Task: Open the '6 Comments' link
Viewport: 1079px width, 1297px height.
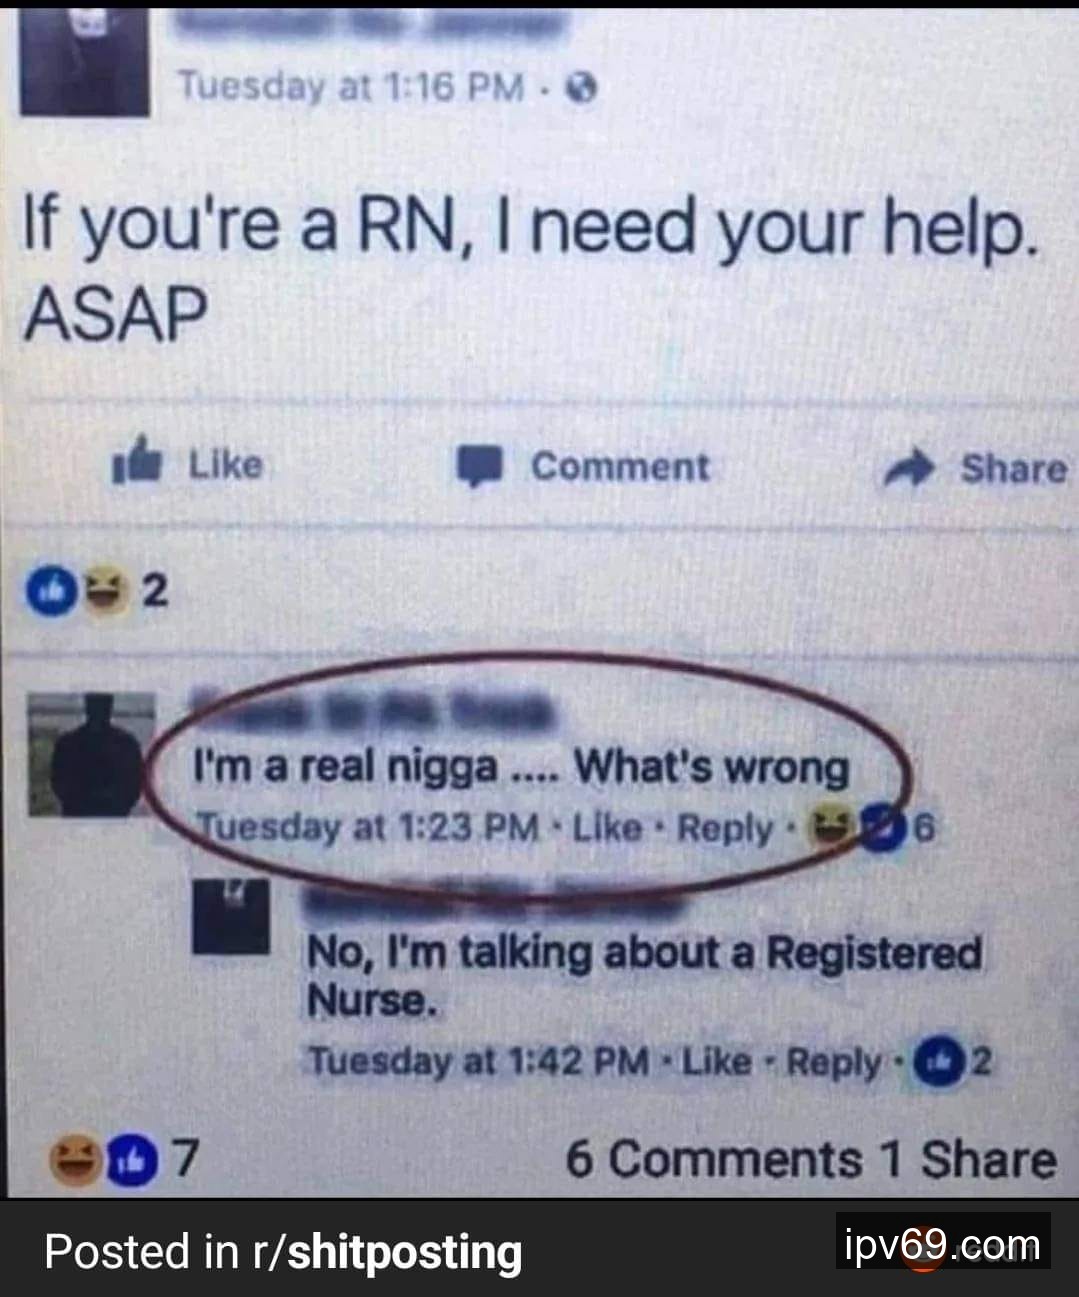Action: point(714,1159)
